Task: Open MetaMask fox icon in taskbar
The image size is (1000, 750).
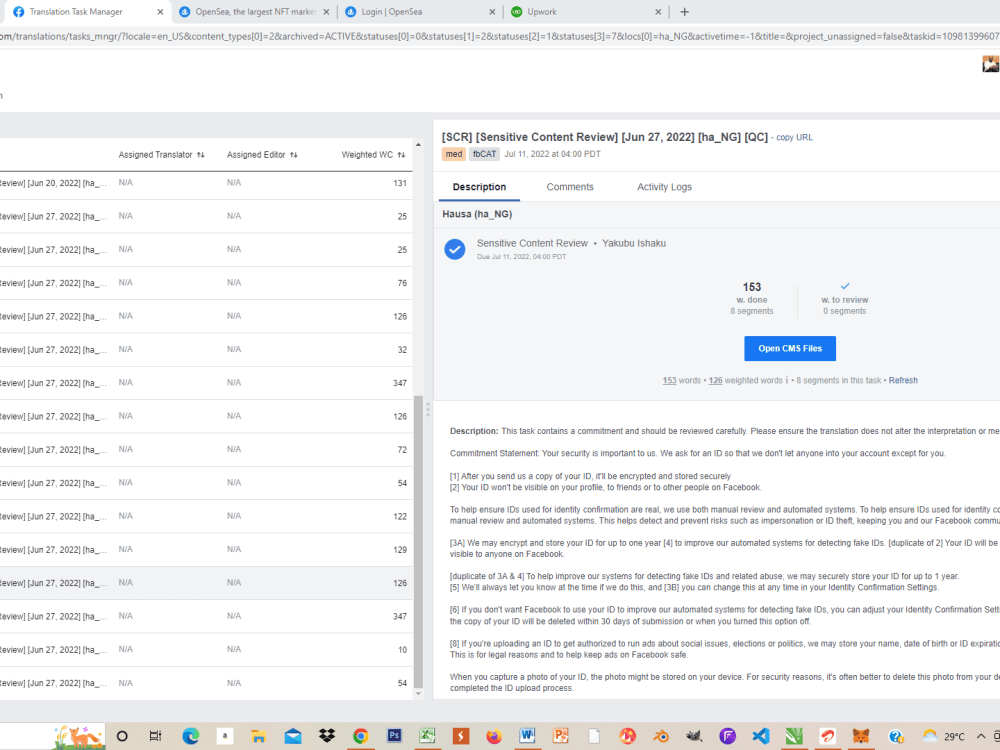Action: [860, 736]
